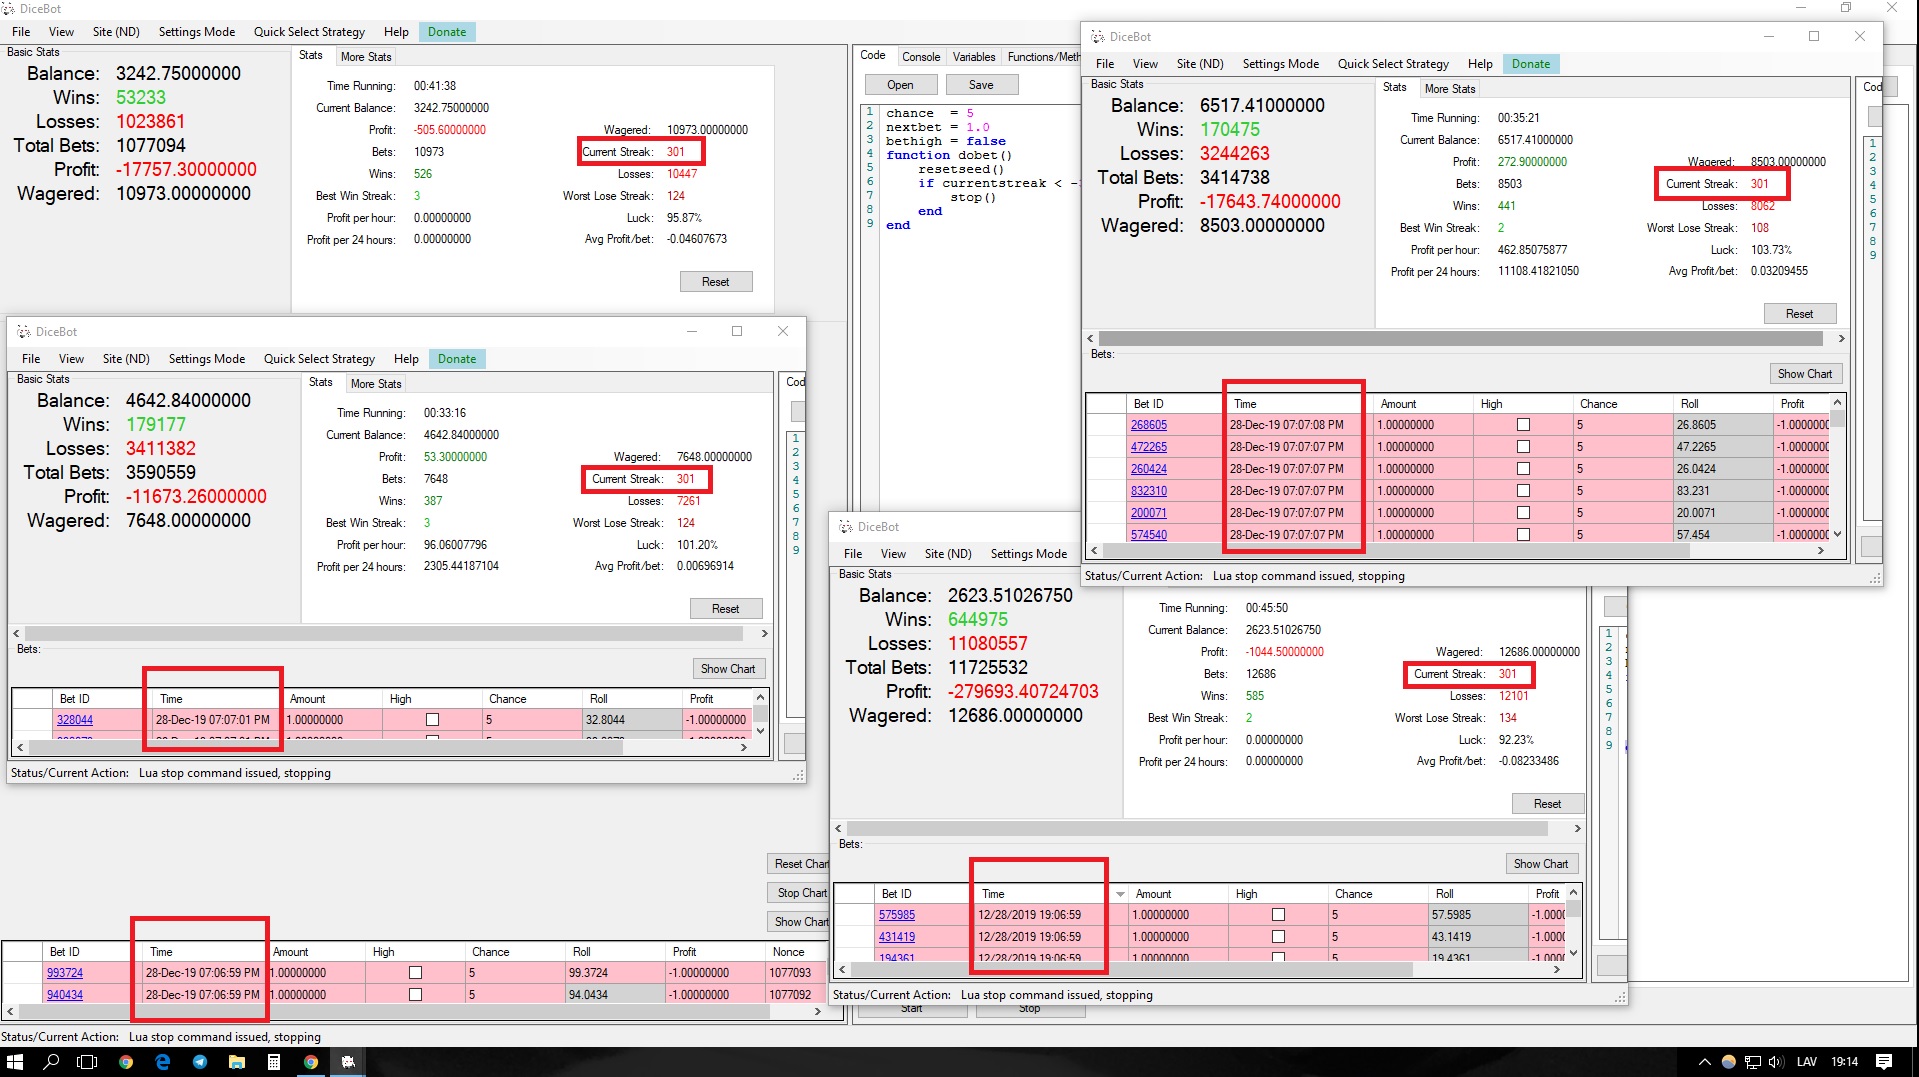Click Donate in the 6517.41 balance window
This screenshot has height=1077, width=1919.
(1531, 64)
